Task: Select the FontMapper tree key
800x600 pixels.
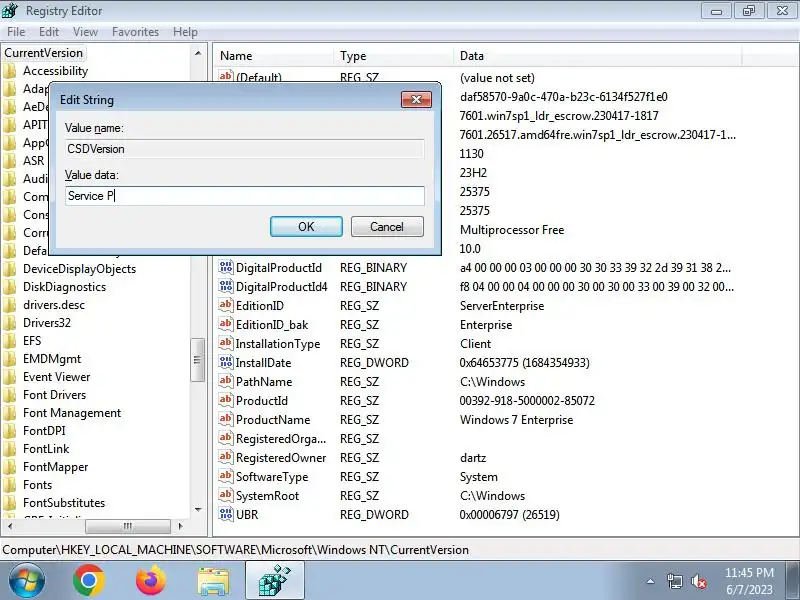Action: (x=55, y=467)
